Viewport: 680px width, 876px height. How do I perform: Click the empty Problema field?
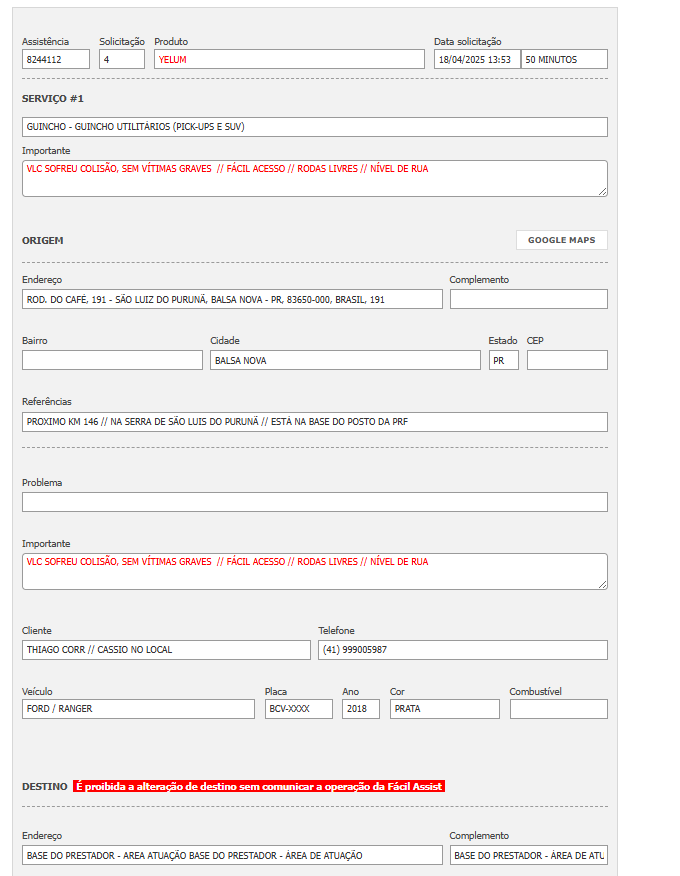[314, 502]
